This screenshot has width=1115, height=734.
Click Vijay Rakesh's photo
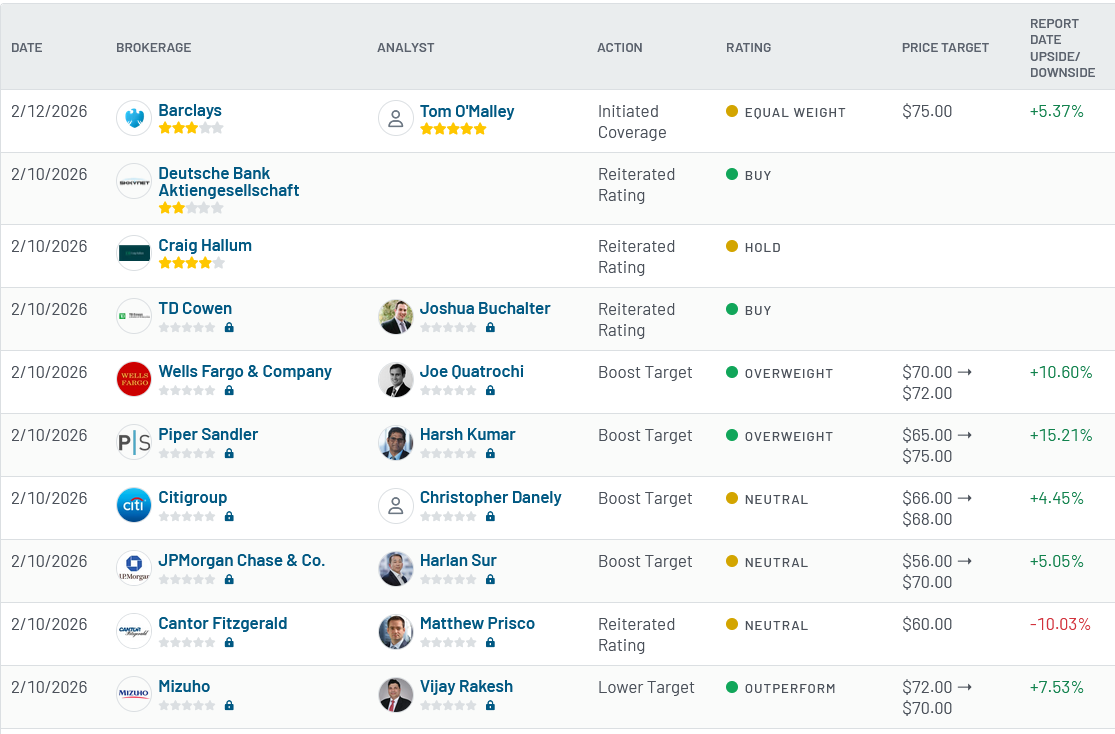[395, 694]
